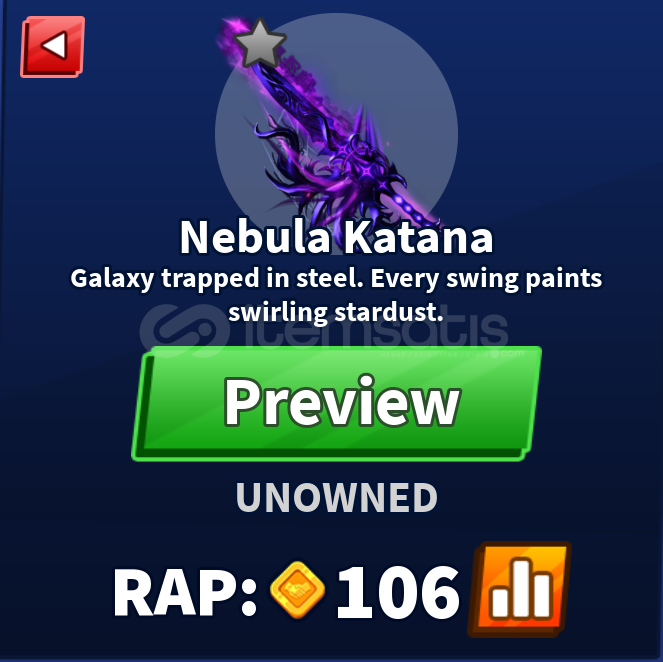The image size is (663, 662).
Task: Select the Nebula Katana sword image
Action: (x=330, y=127)
